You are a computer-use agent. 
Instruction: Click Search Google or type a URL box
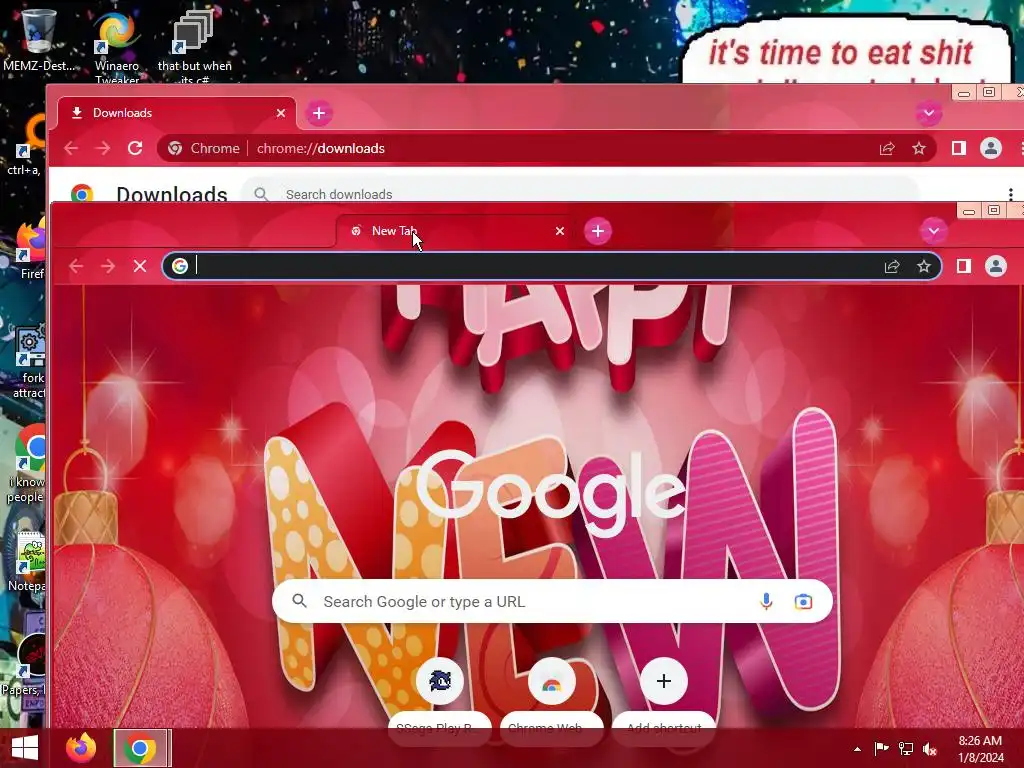coord(552,601)
